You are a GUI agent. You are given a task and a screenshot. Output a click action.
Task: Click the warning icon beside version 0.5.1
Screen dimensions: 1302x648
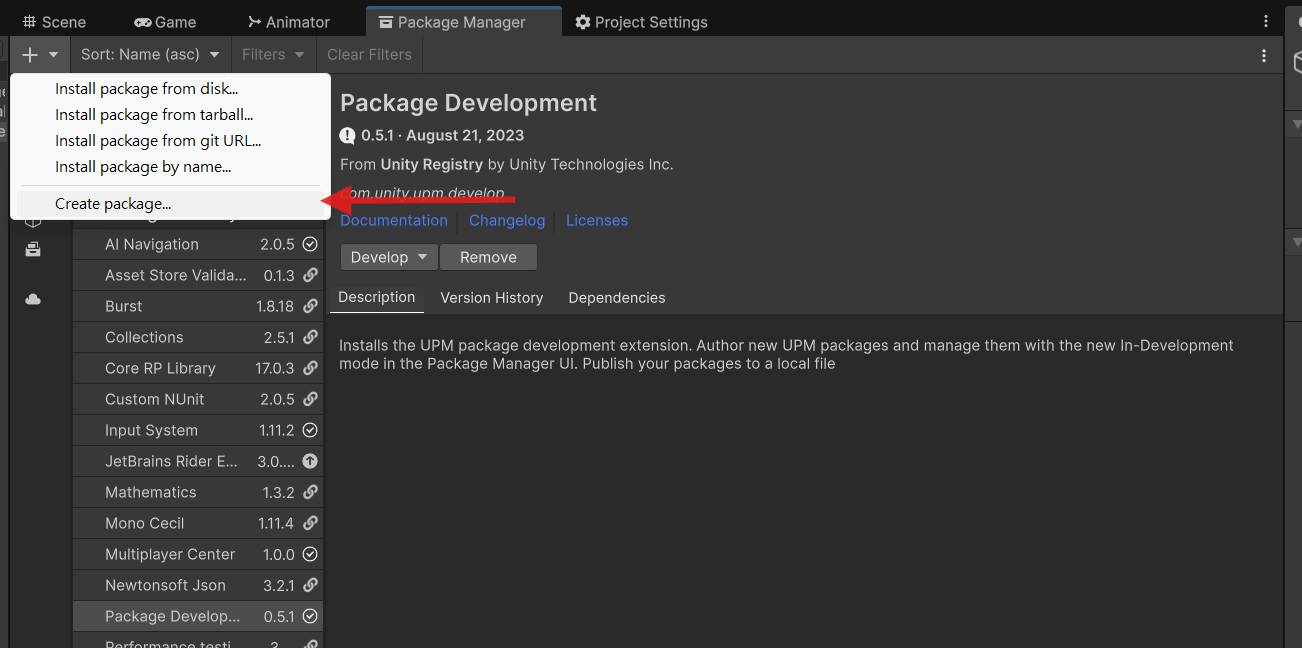tap(347, 134)
